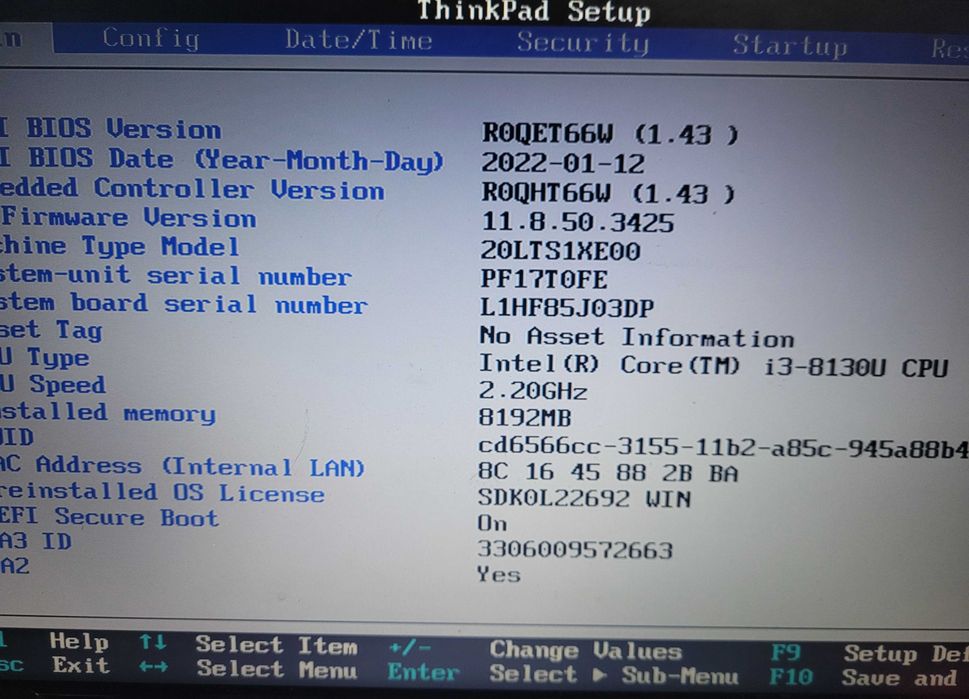This screenshot has width=969, height=699.
Task: Click the Help legend entry
Action: point(79,642)
